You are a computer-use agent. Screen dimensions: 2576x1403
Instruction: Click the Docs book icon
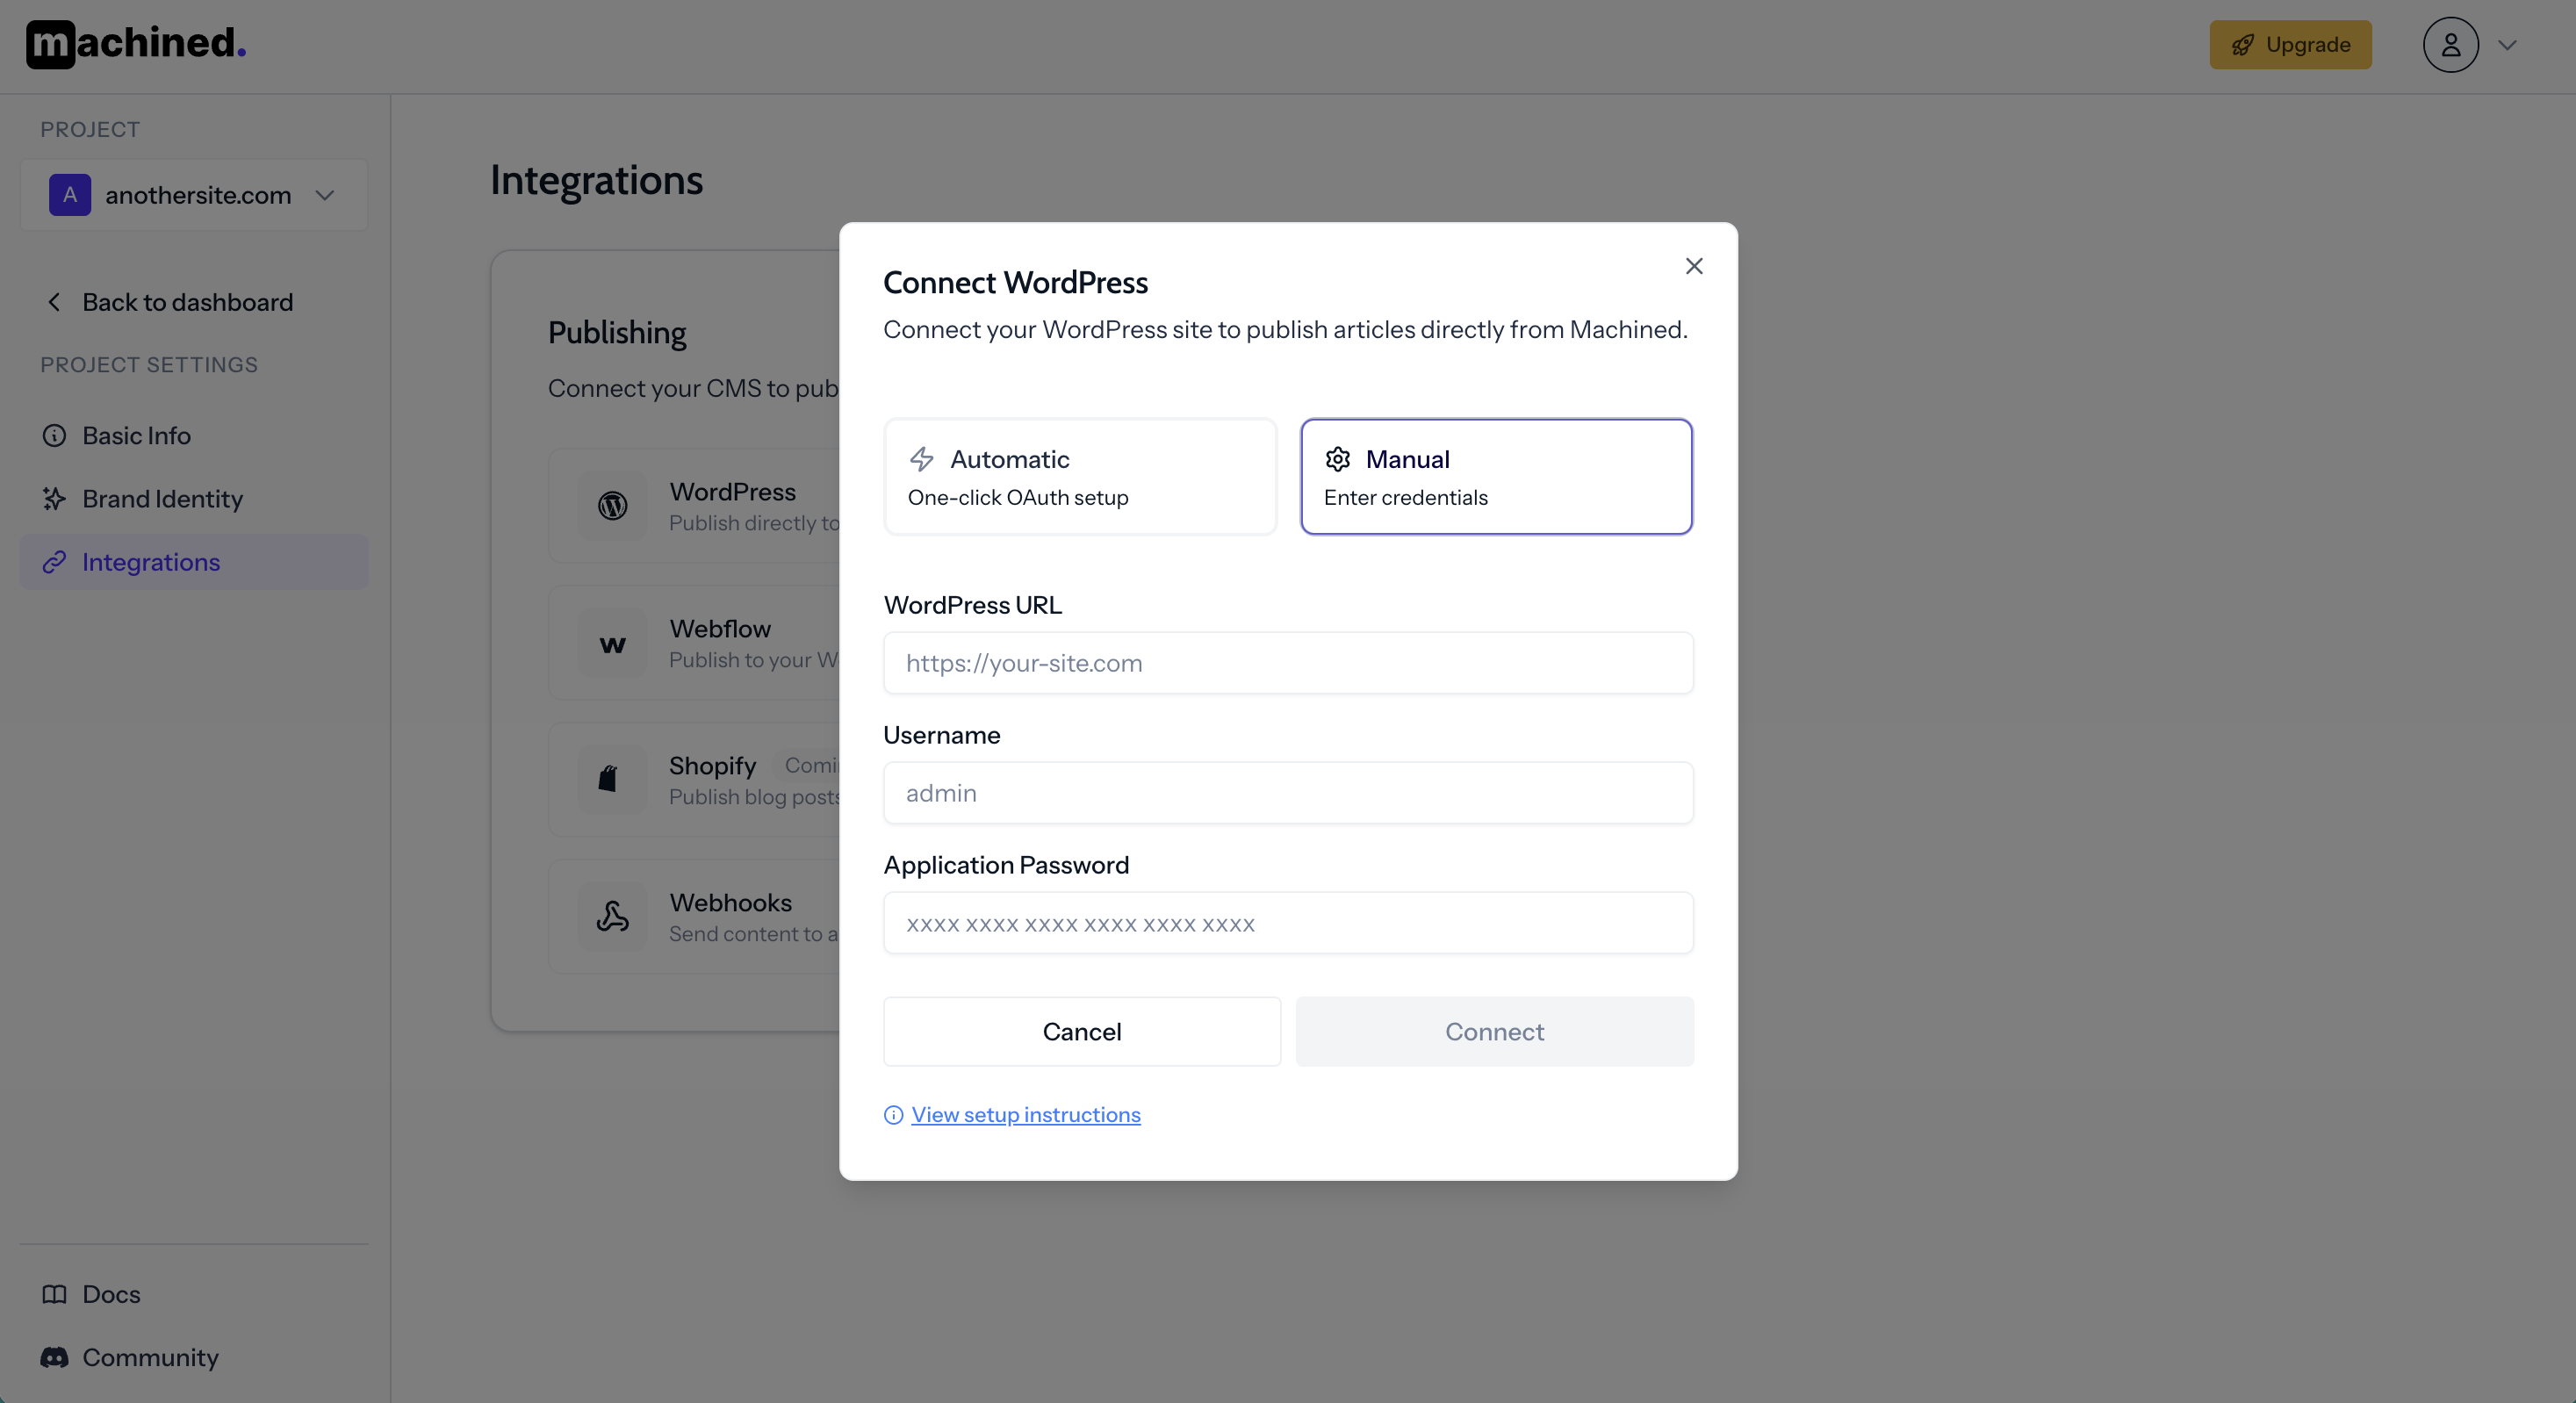click(x=54, y=1294)
